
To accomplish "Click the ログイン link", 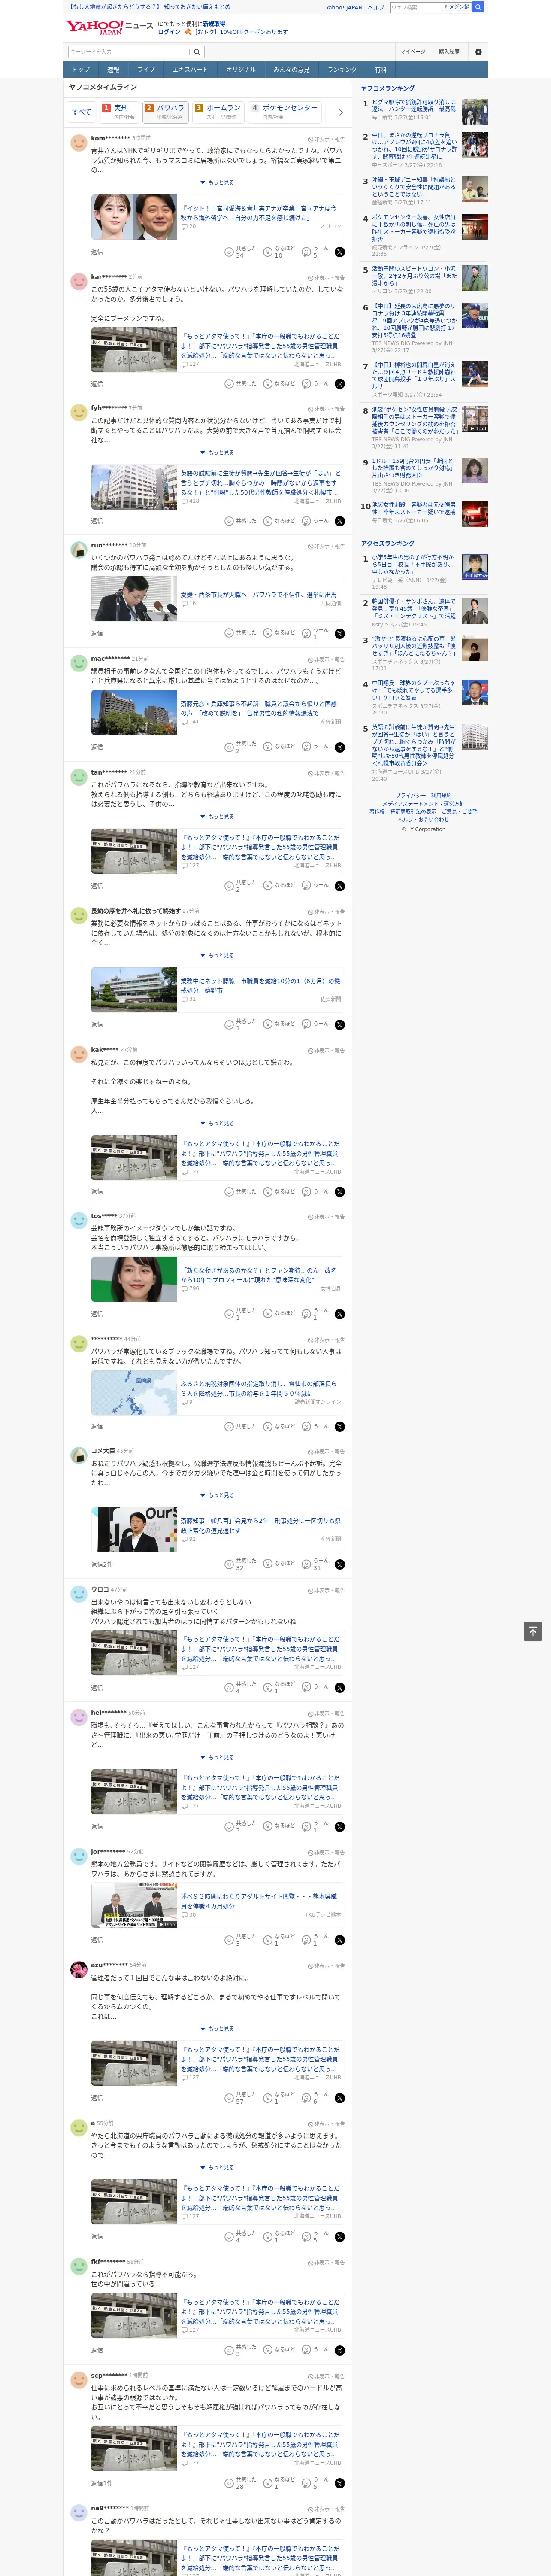I will pos(169,32).
